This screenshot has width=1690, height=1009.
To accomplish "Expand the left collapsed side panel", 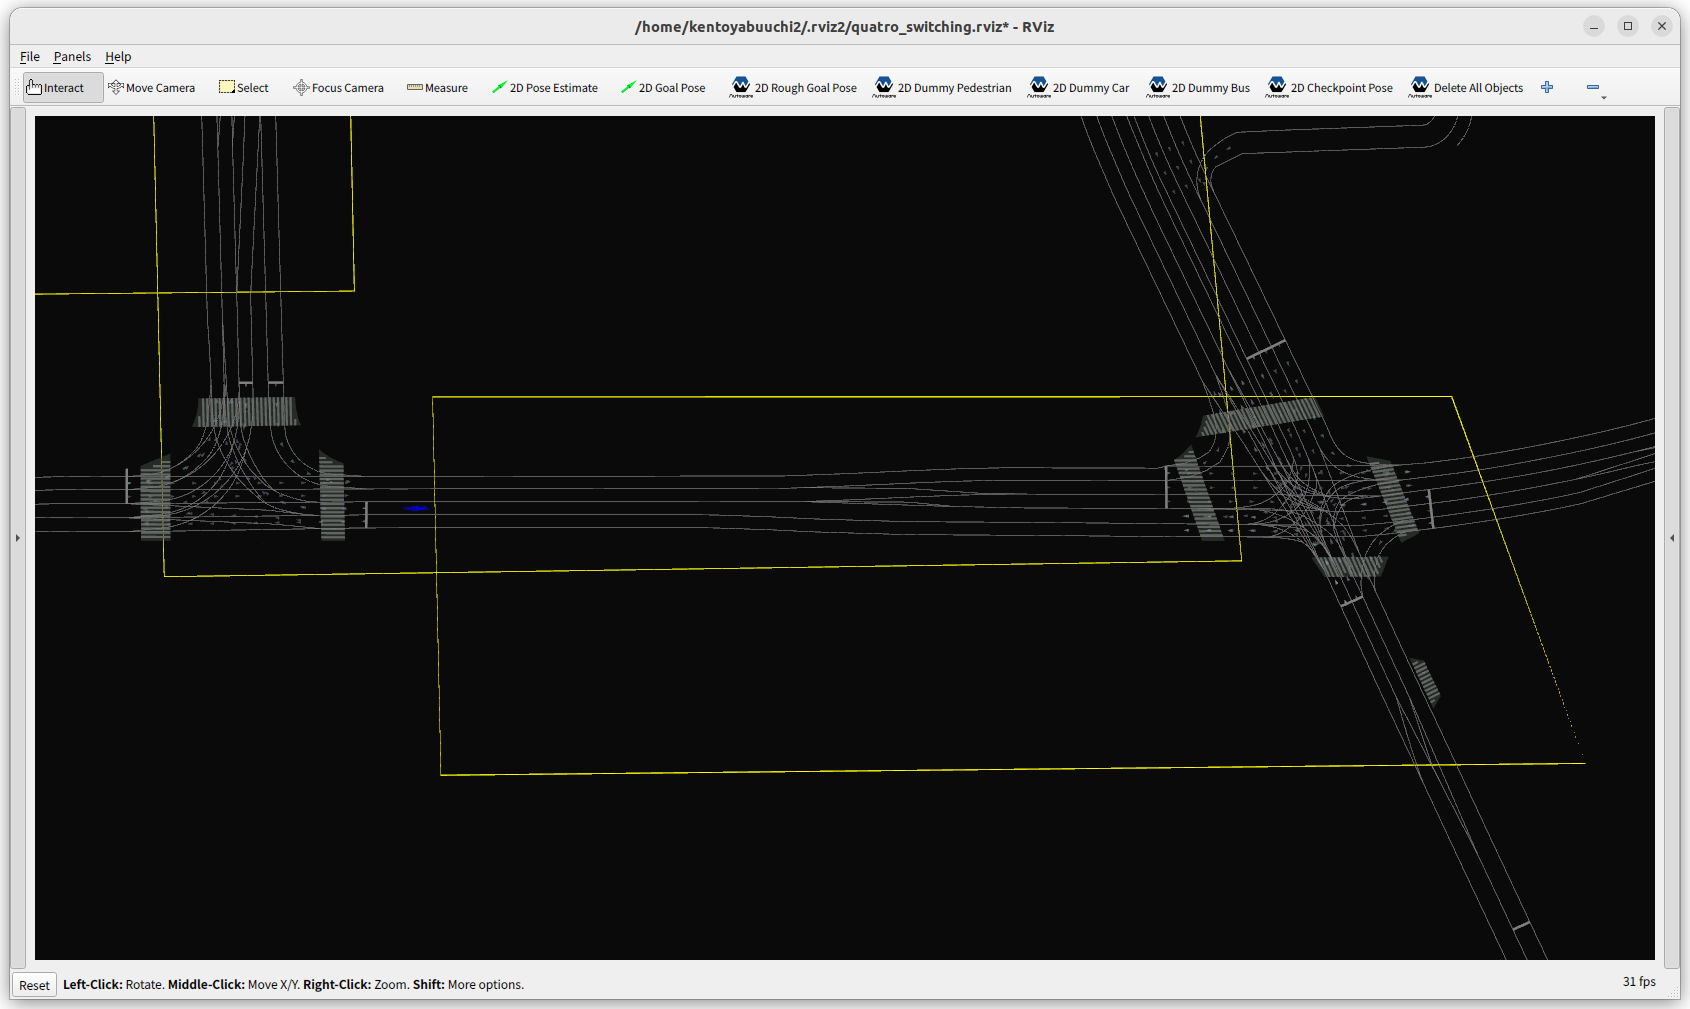I will point(17,538).
